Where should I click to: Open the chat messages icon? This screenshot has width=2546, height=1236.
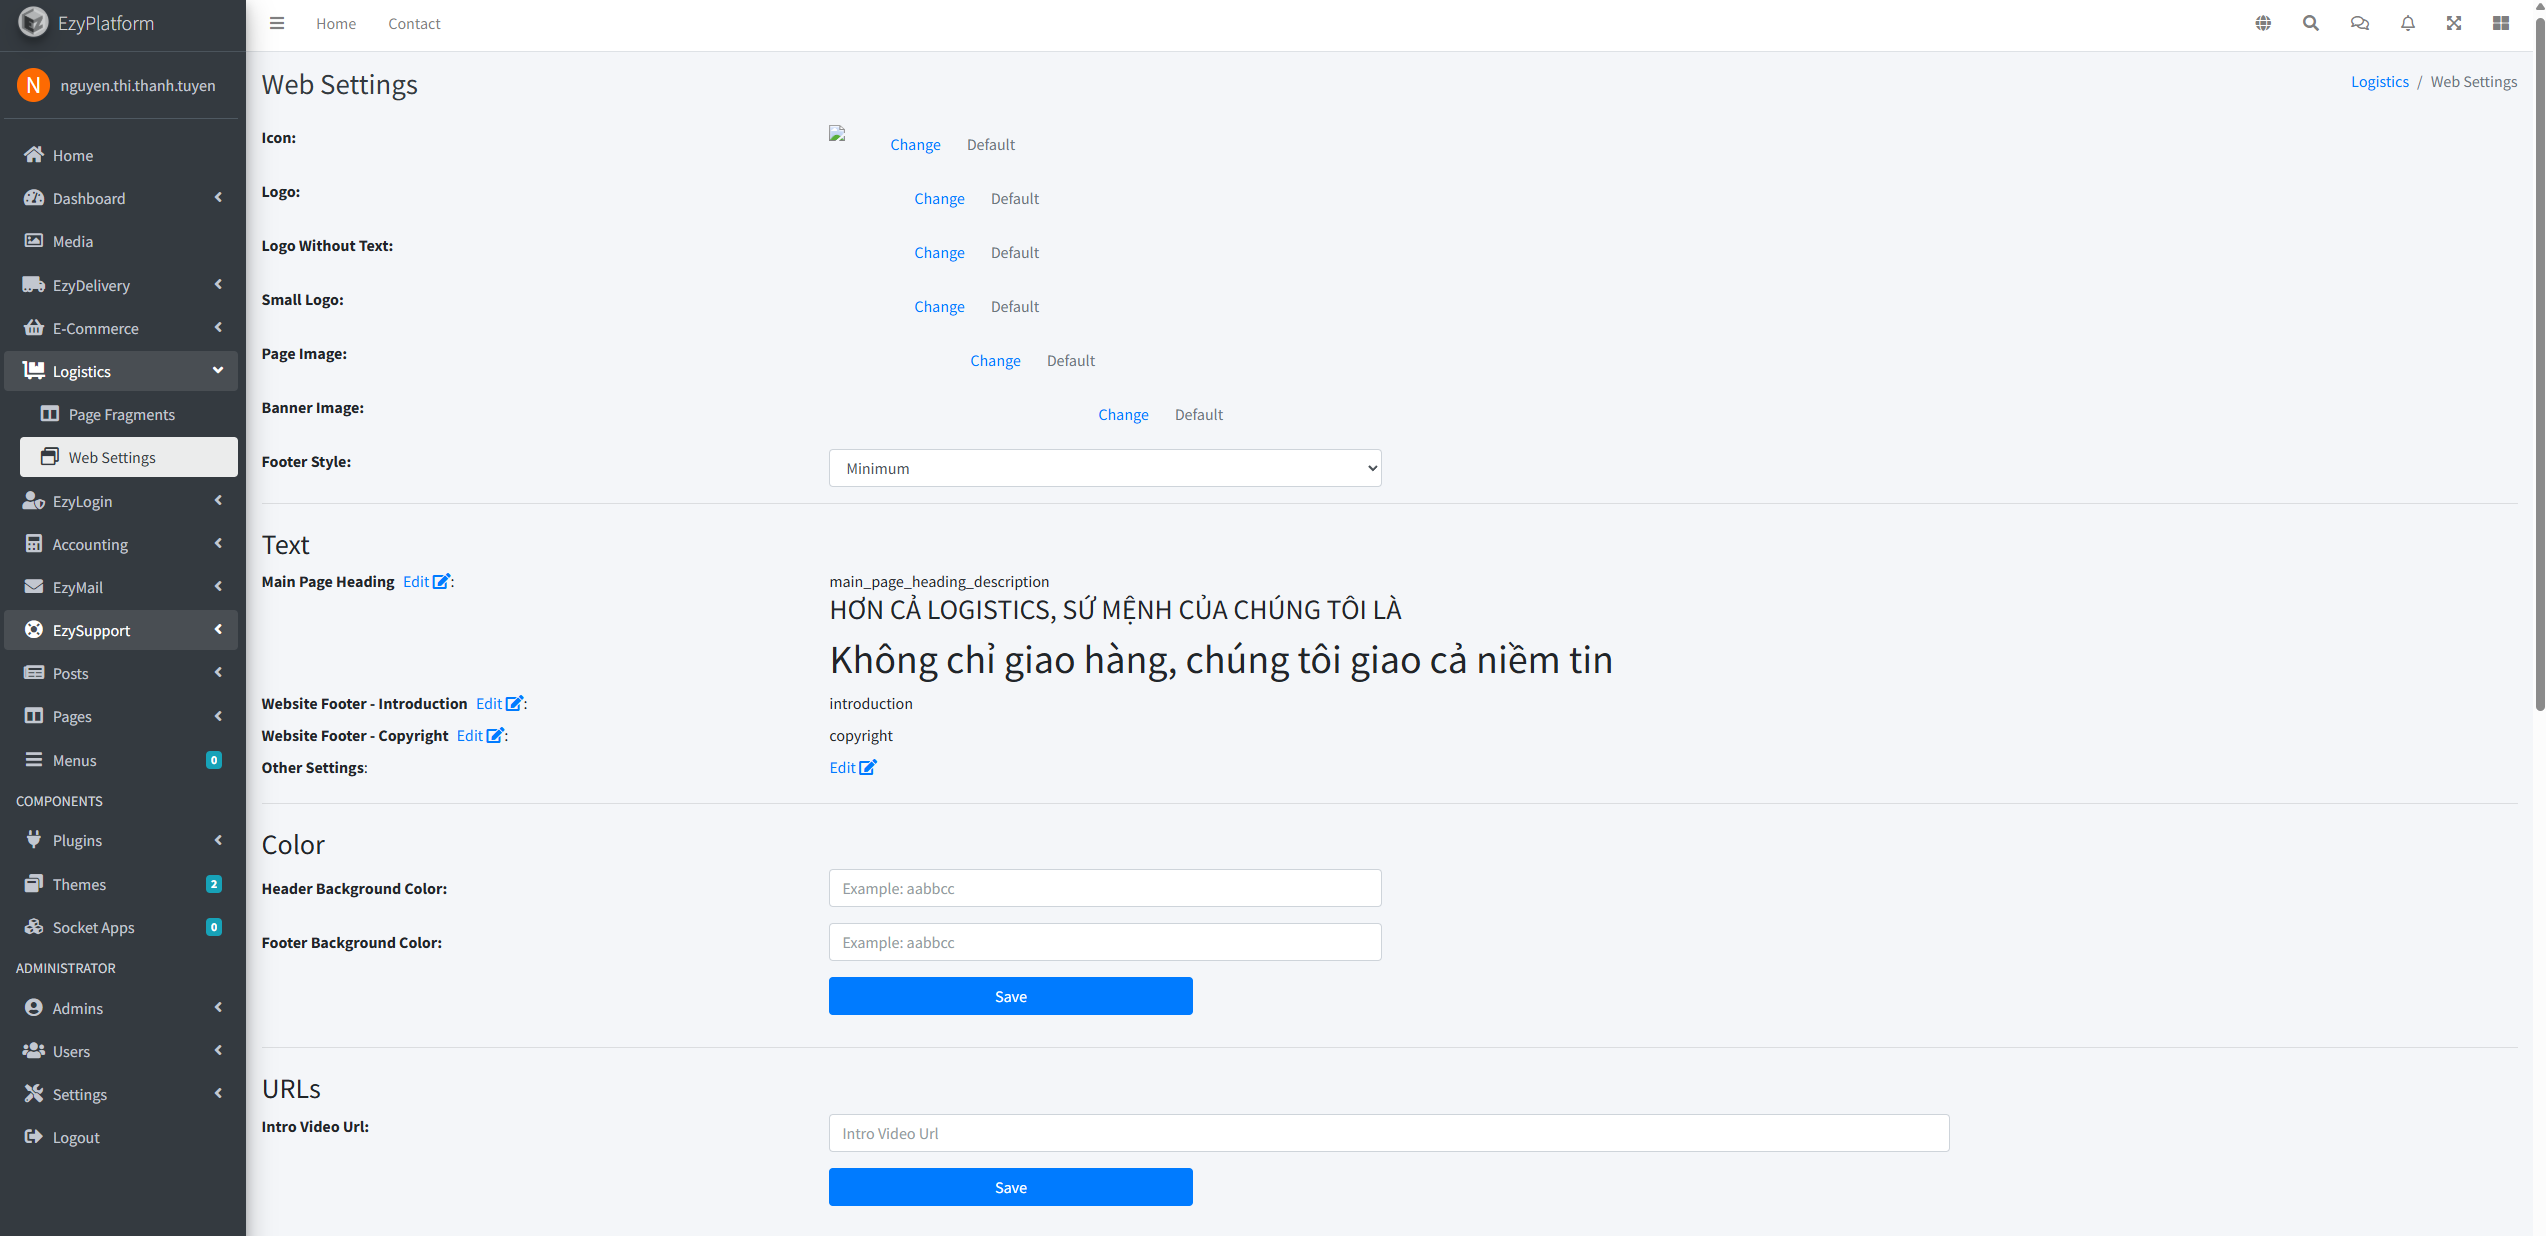(x=2359, y=23)
